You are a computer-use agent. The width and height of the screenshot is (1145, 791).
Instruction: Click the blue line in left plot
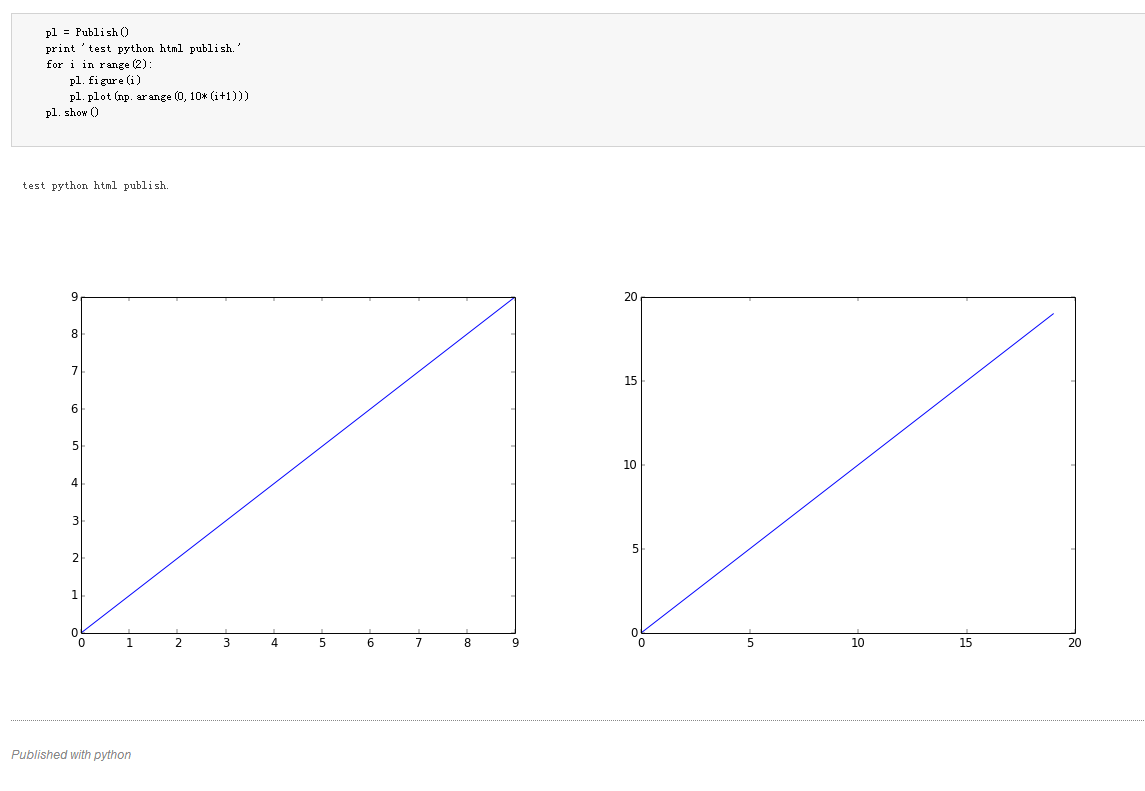pos(298,465)
